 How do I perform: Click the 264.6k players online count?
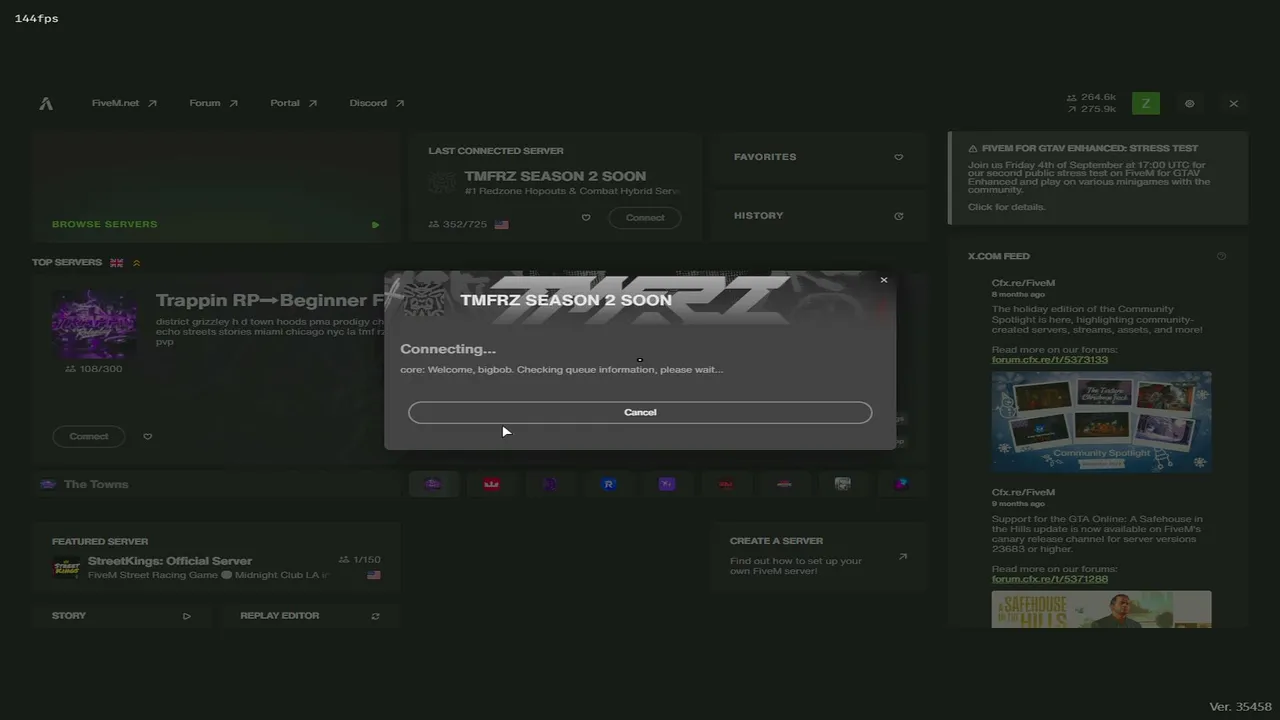tap(1091, 98)
